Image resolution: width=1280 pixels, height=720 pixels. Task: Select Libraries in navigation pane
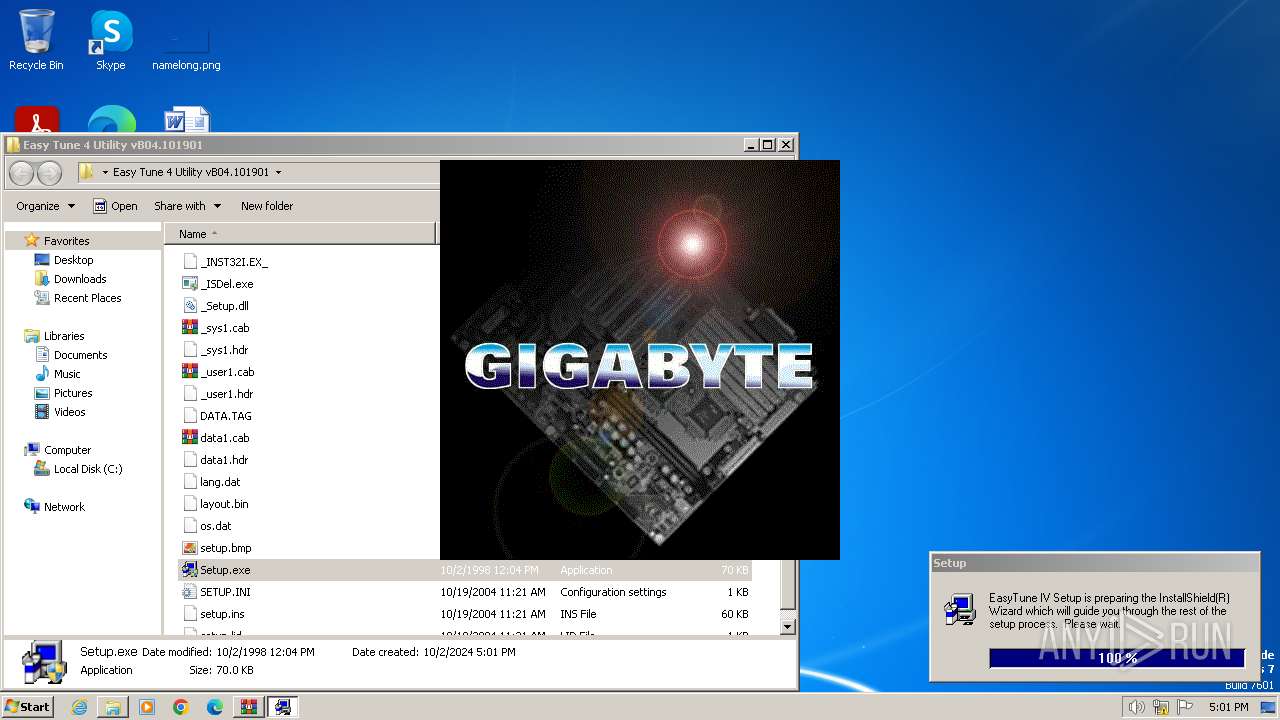pyautogui.click(x=64, y=336)
